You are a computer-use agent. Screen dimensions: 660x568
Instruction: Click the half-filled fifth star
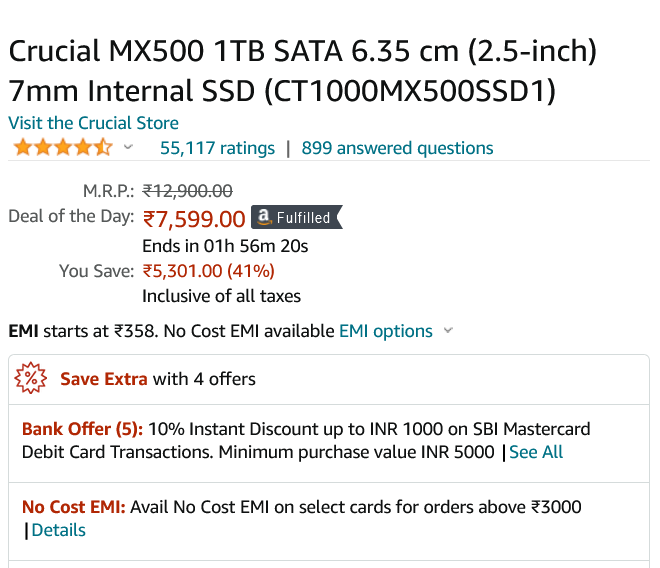click(x=104, y=148)
